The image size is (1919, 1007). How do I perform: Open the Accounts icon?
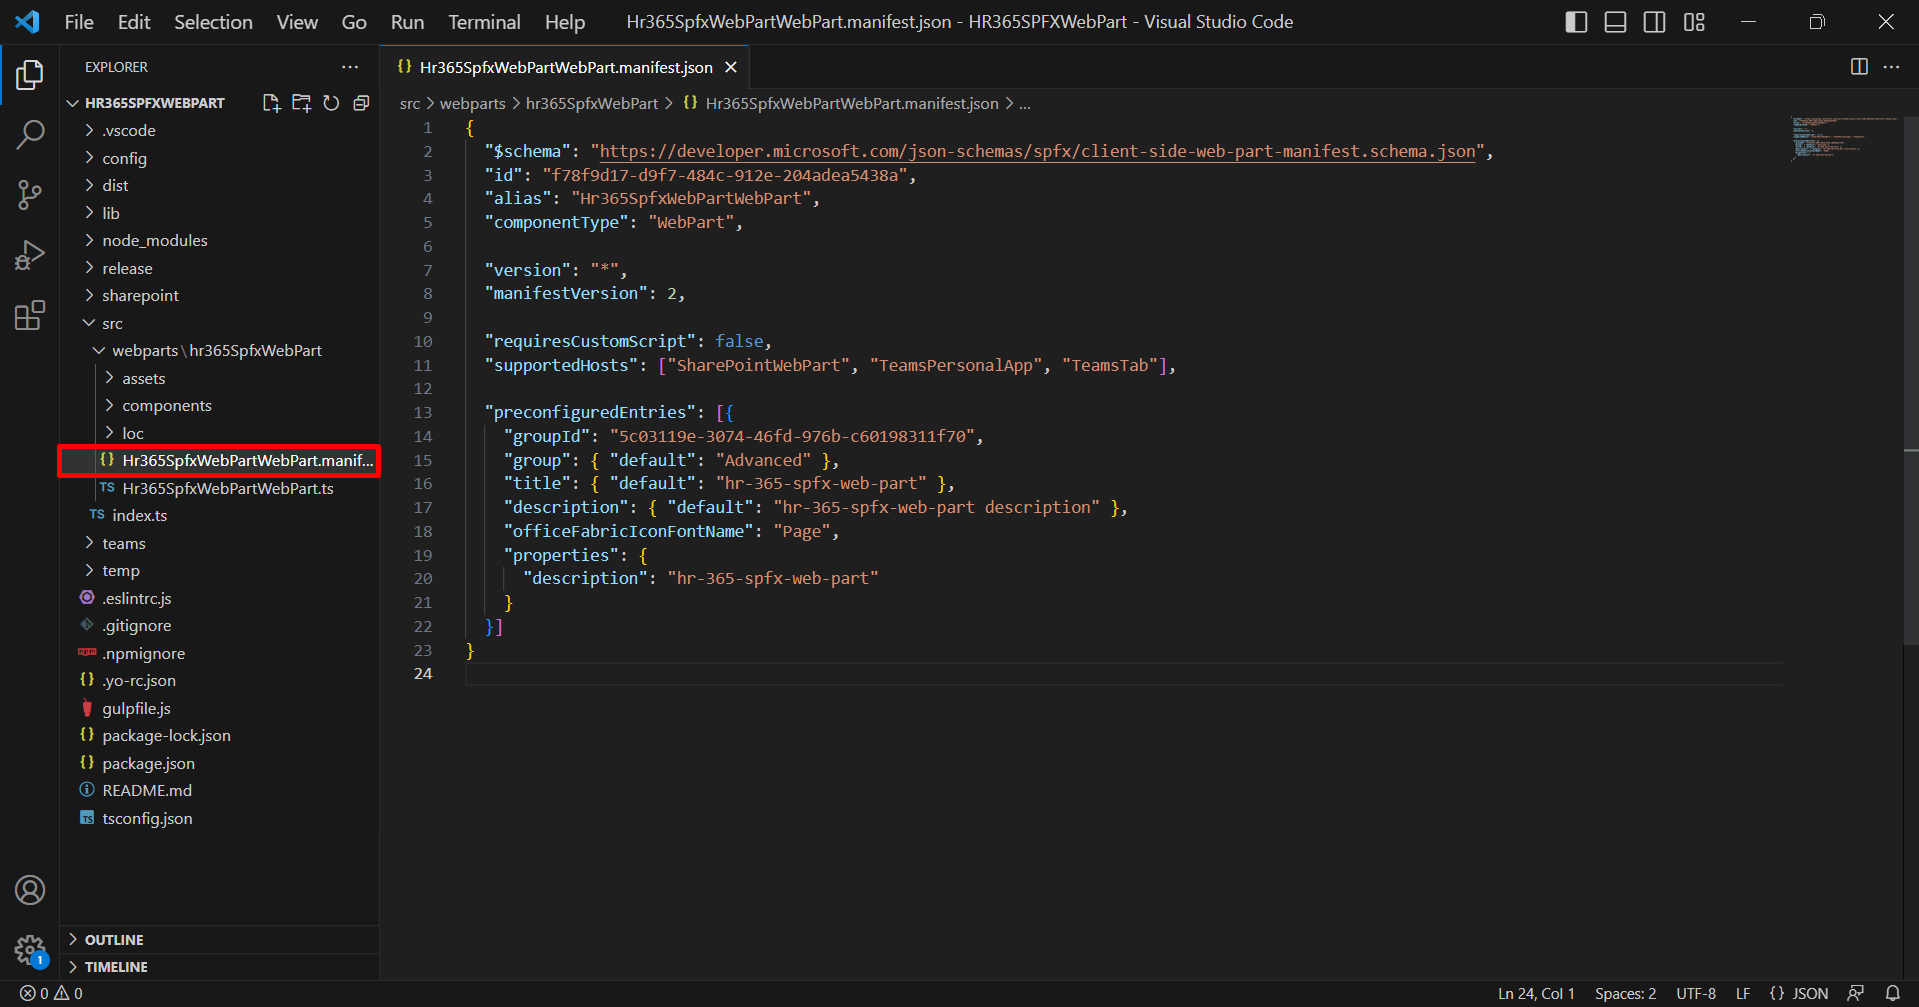(x=30, y=890)
